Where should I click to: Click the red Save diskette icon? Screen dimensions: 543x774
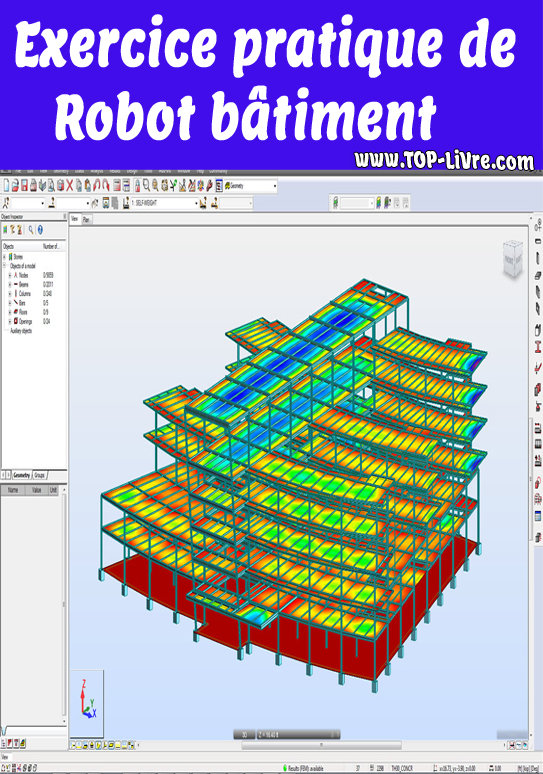click(x=24, y=186)
